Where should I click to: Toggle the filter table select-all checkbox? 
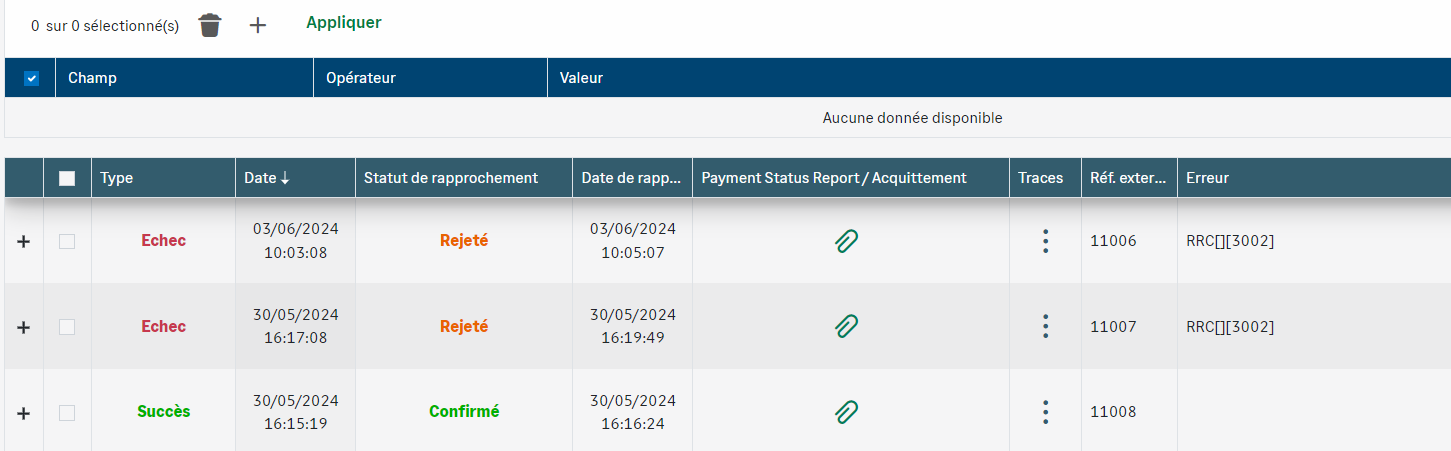[x=31, y=78]
